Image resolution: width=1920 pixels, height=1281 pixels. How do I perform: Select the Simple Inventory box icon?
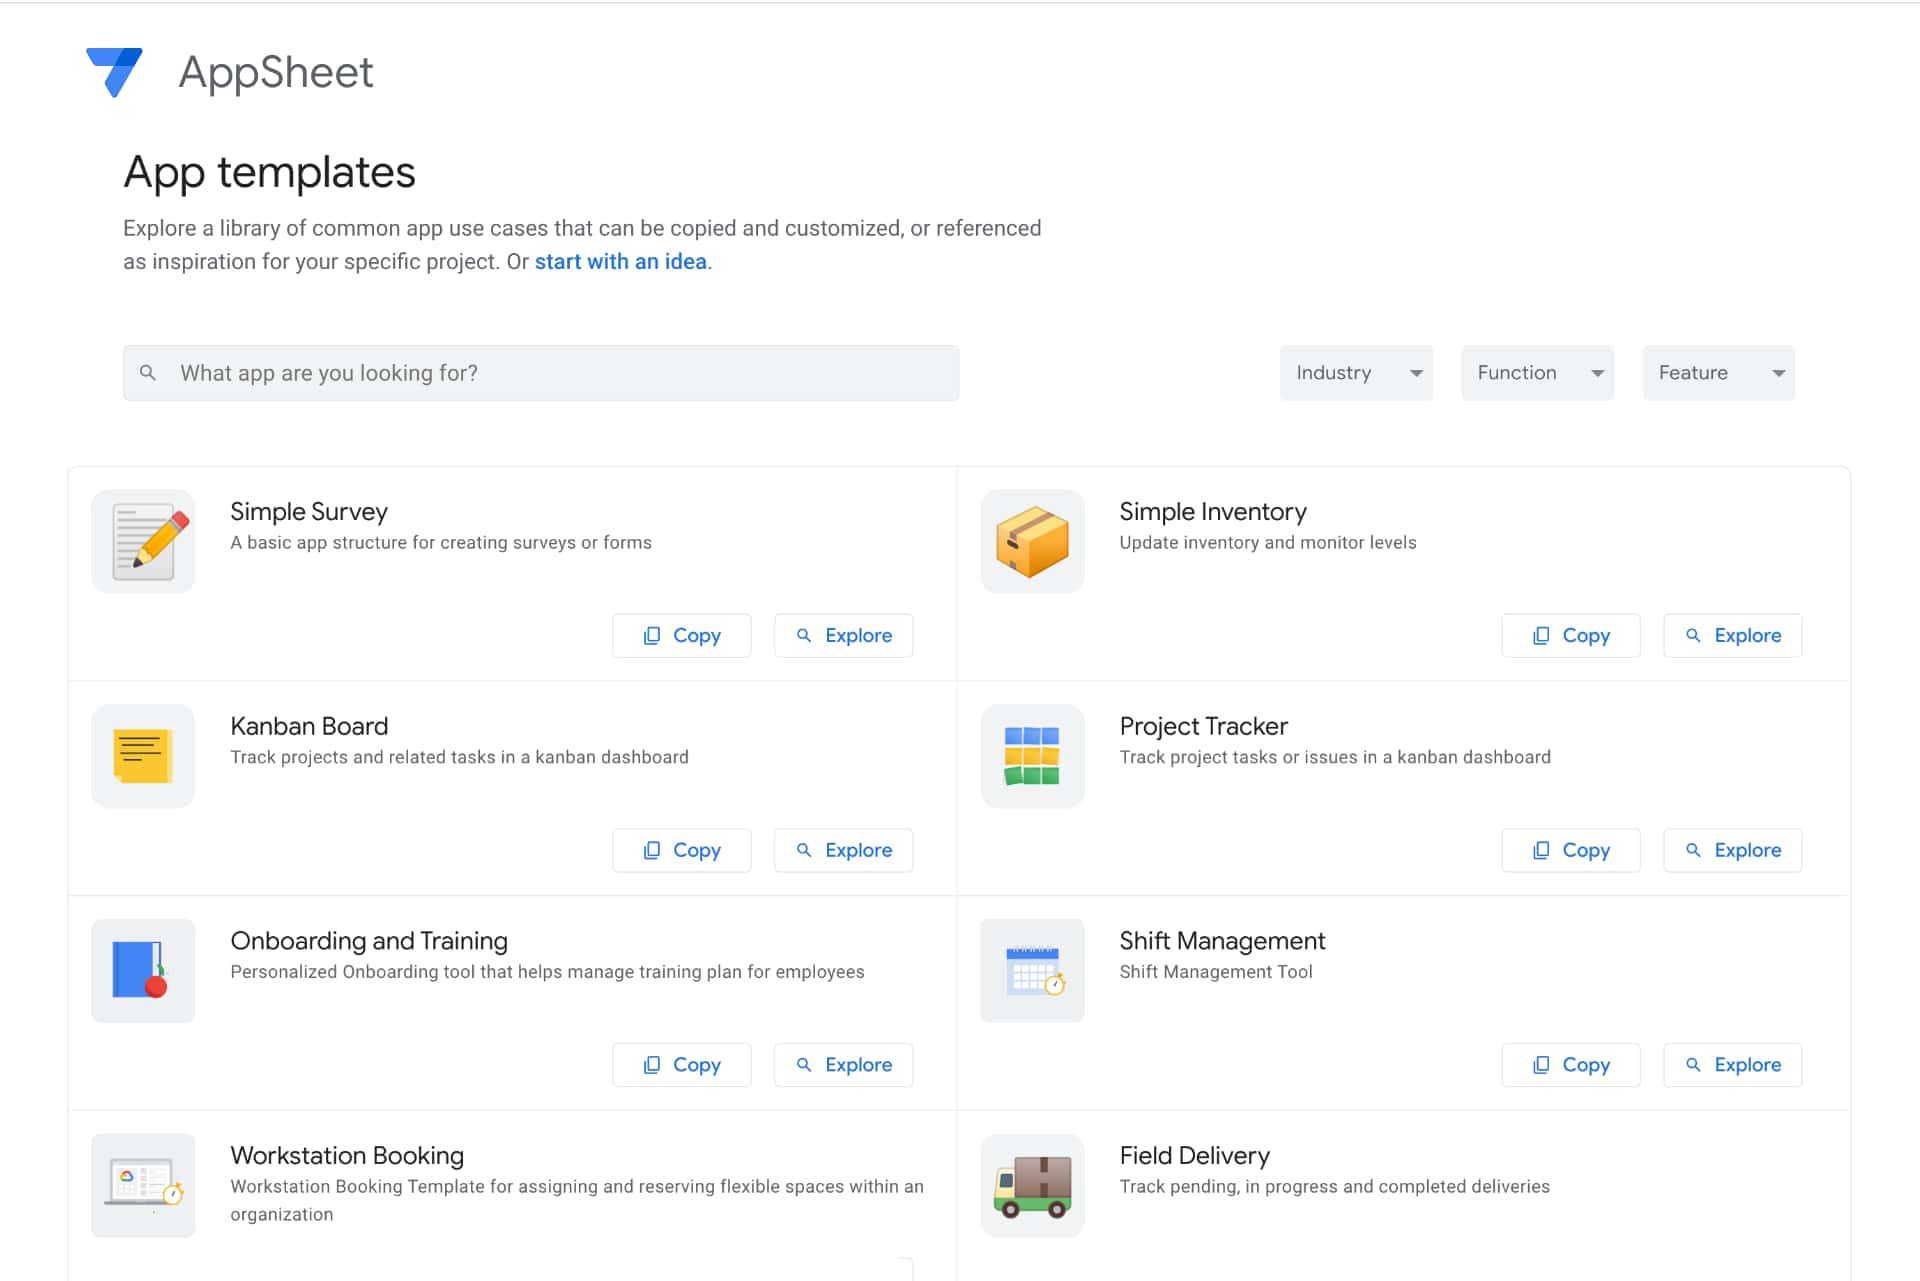[1032, 542]
